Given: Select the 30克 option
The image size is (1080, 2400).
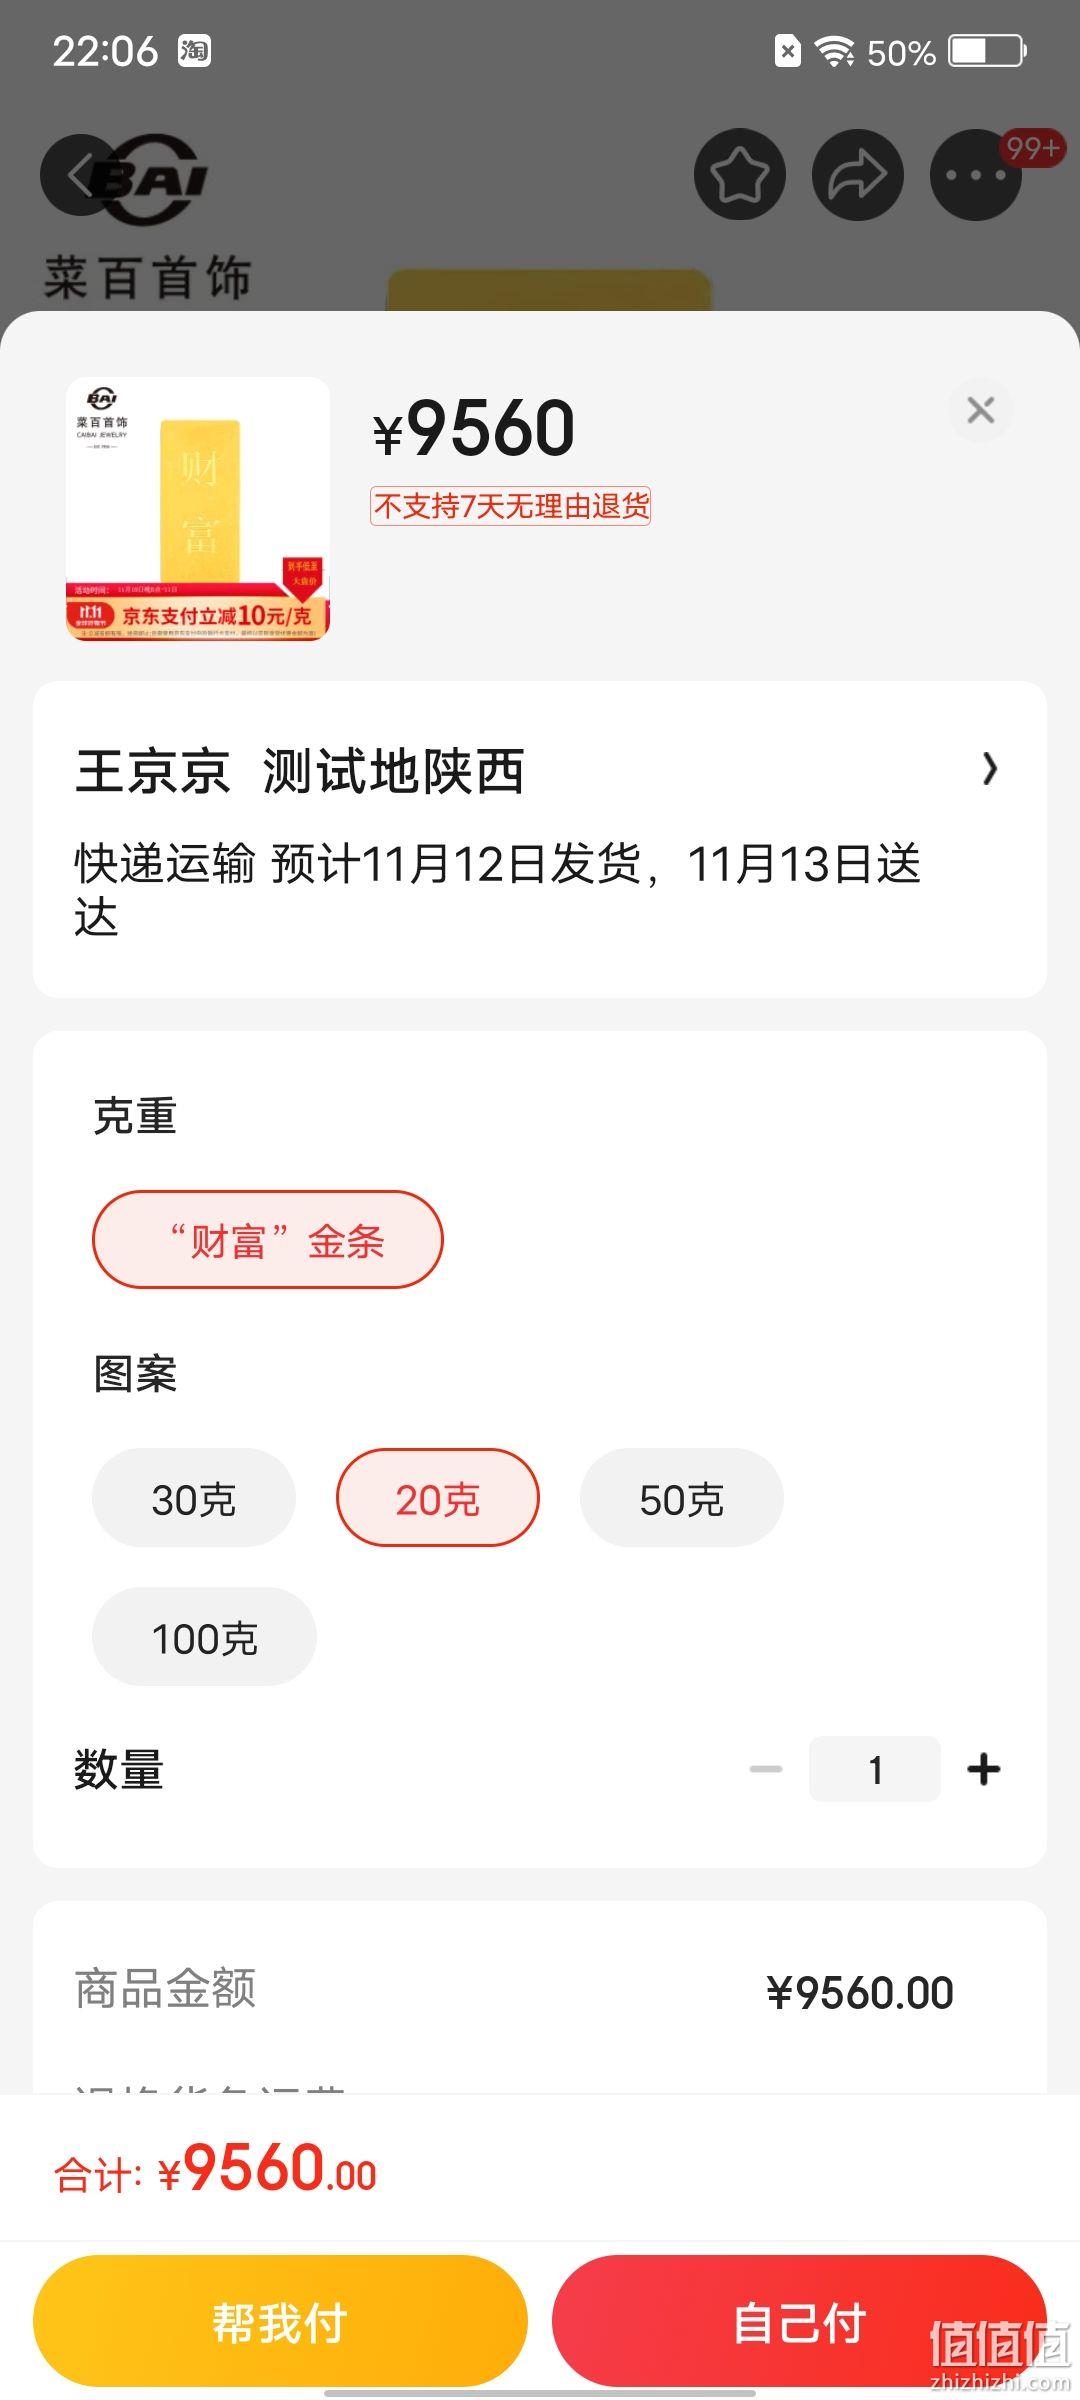Looking at the screenshot, I should 194,1498.
